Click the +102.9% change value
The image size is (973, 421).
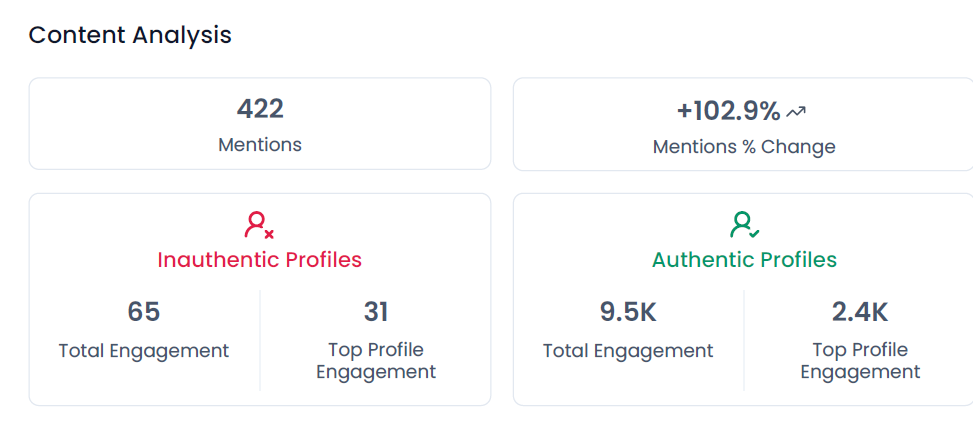coord(729,111)
